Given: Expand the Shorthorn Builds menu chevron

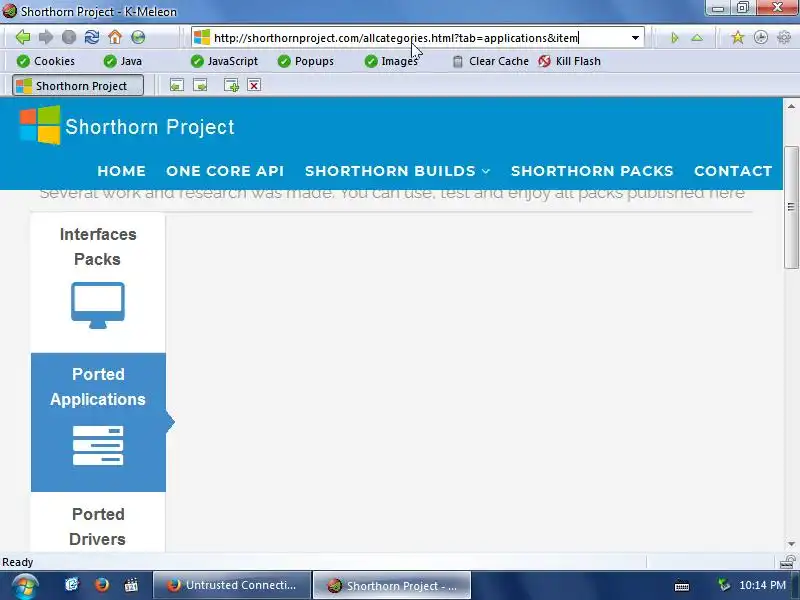Looking at the screenshot, I should pyautogui.click(x=486, y=171).
